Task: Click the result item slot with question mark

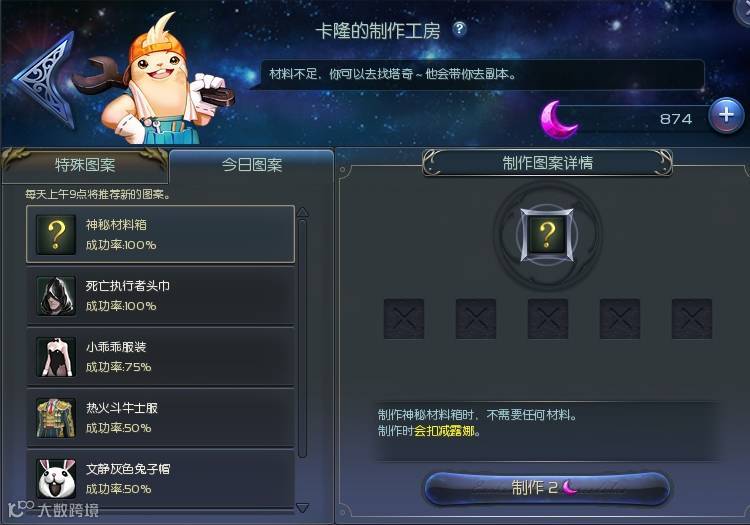Action: (x=547, y=235)
